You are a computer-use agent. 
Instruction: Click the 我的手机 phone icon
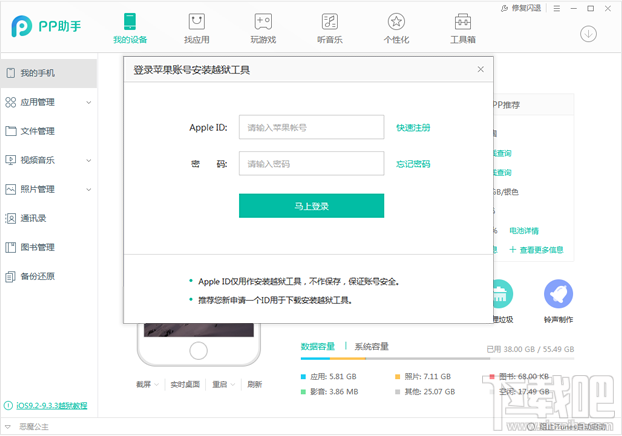point(11,73)
